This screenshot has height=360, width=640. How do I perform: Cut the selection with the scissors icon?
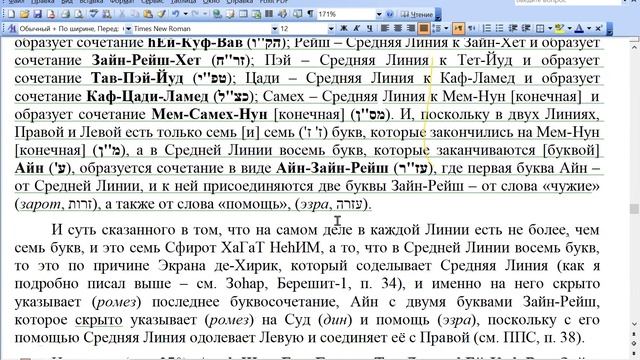click(x=122, y=14)
